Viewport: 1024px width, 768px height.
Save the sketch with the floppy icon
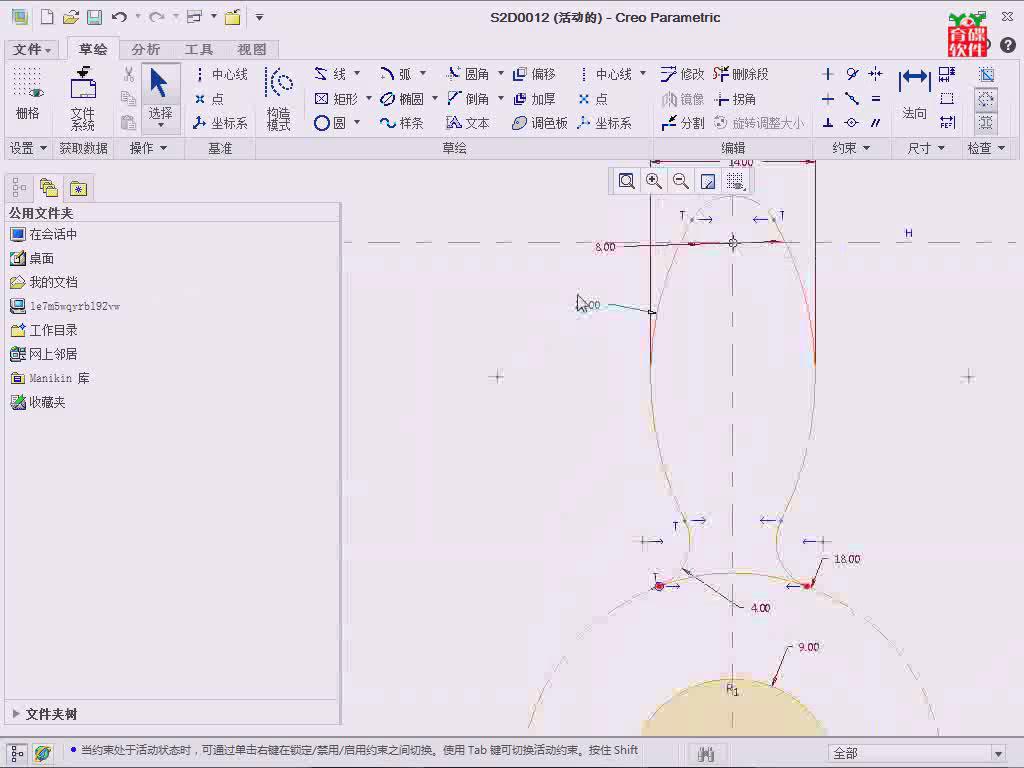[x=95, y=17]
